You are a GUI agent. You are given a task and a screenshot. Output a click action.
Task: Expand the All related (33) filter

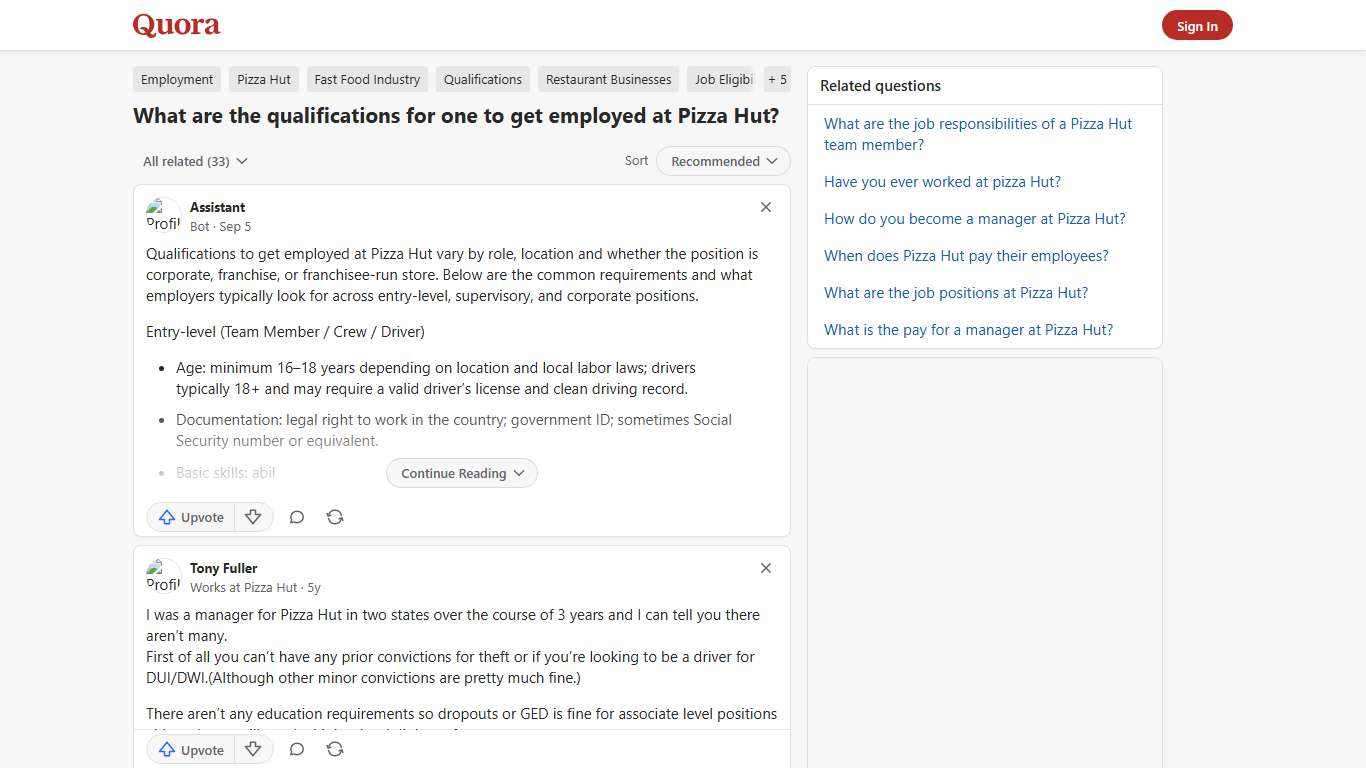pyautogui.click(x=195, y=161)
